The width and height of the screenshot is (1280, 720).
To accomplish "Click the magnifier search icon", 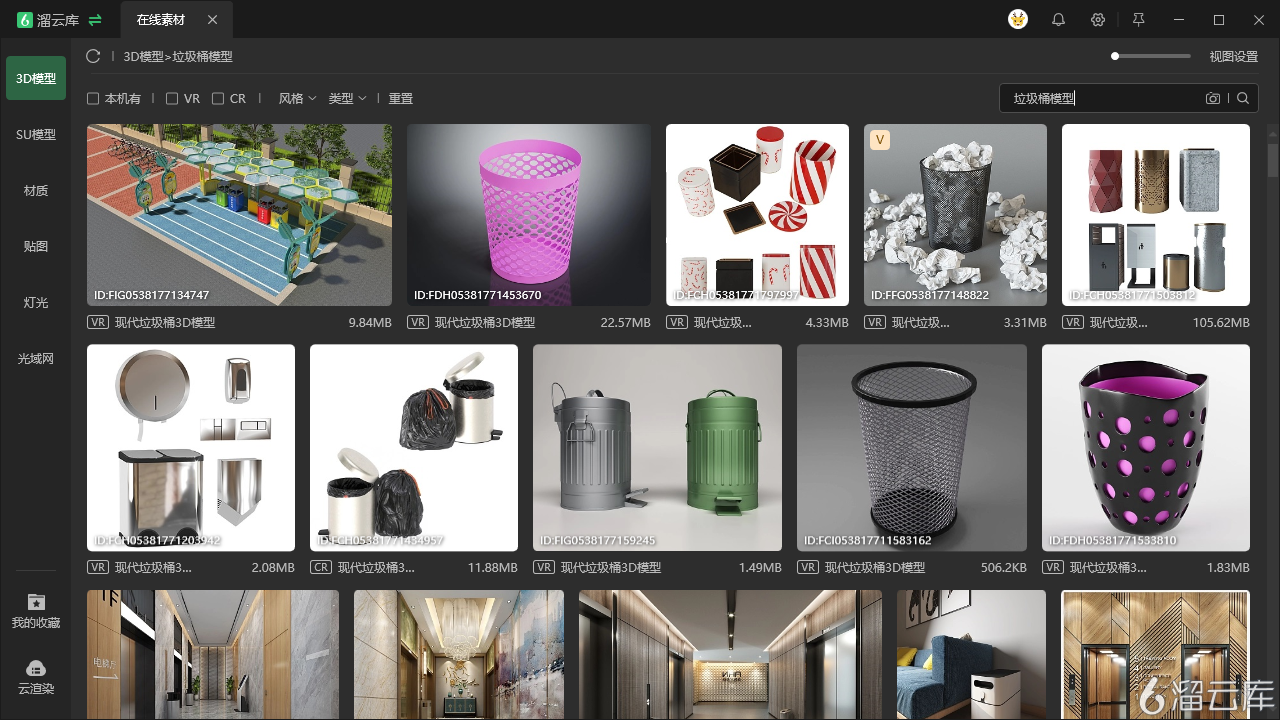I will (1243, 98).
